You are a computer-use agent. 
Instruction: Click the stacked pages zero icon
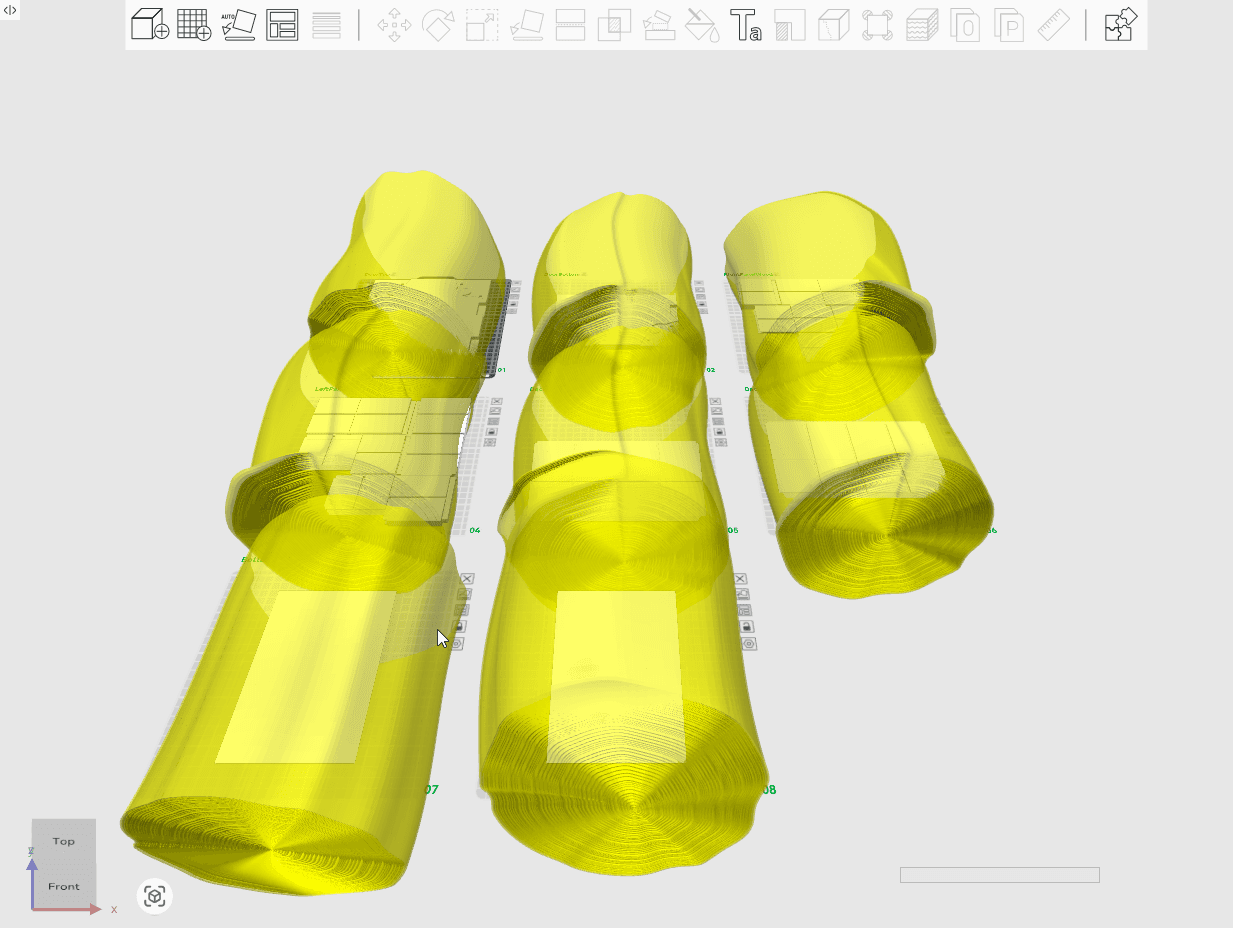coord(965,25)
